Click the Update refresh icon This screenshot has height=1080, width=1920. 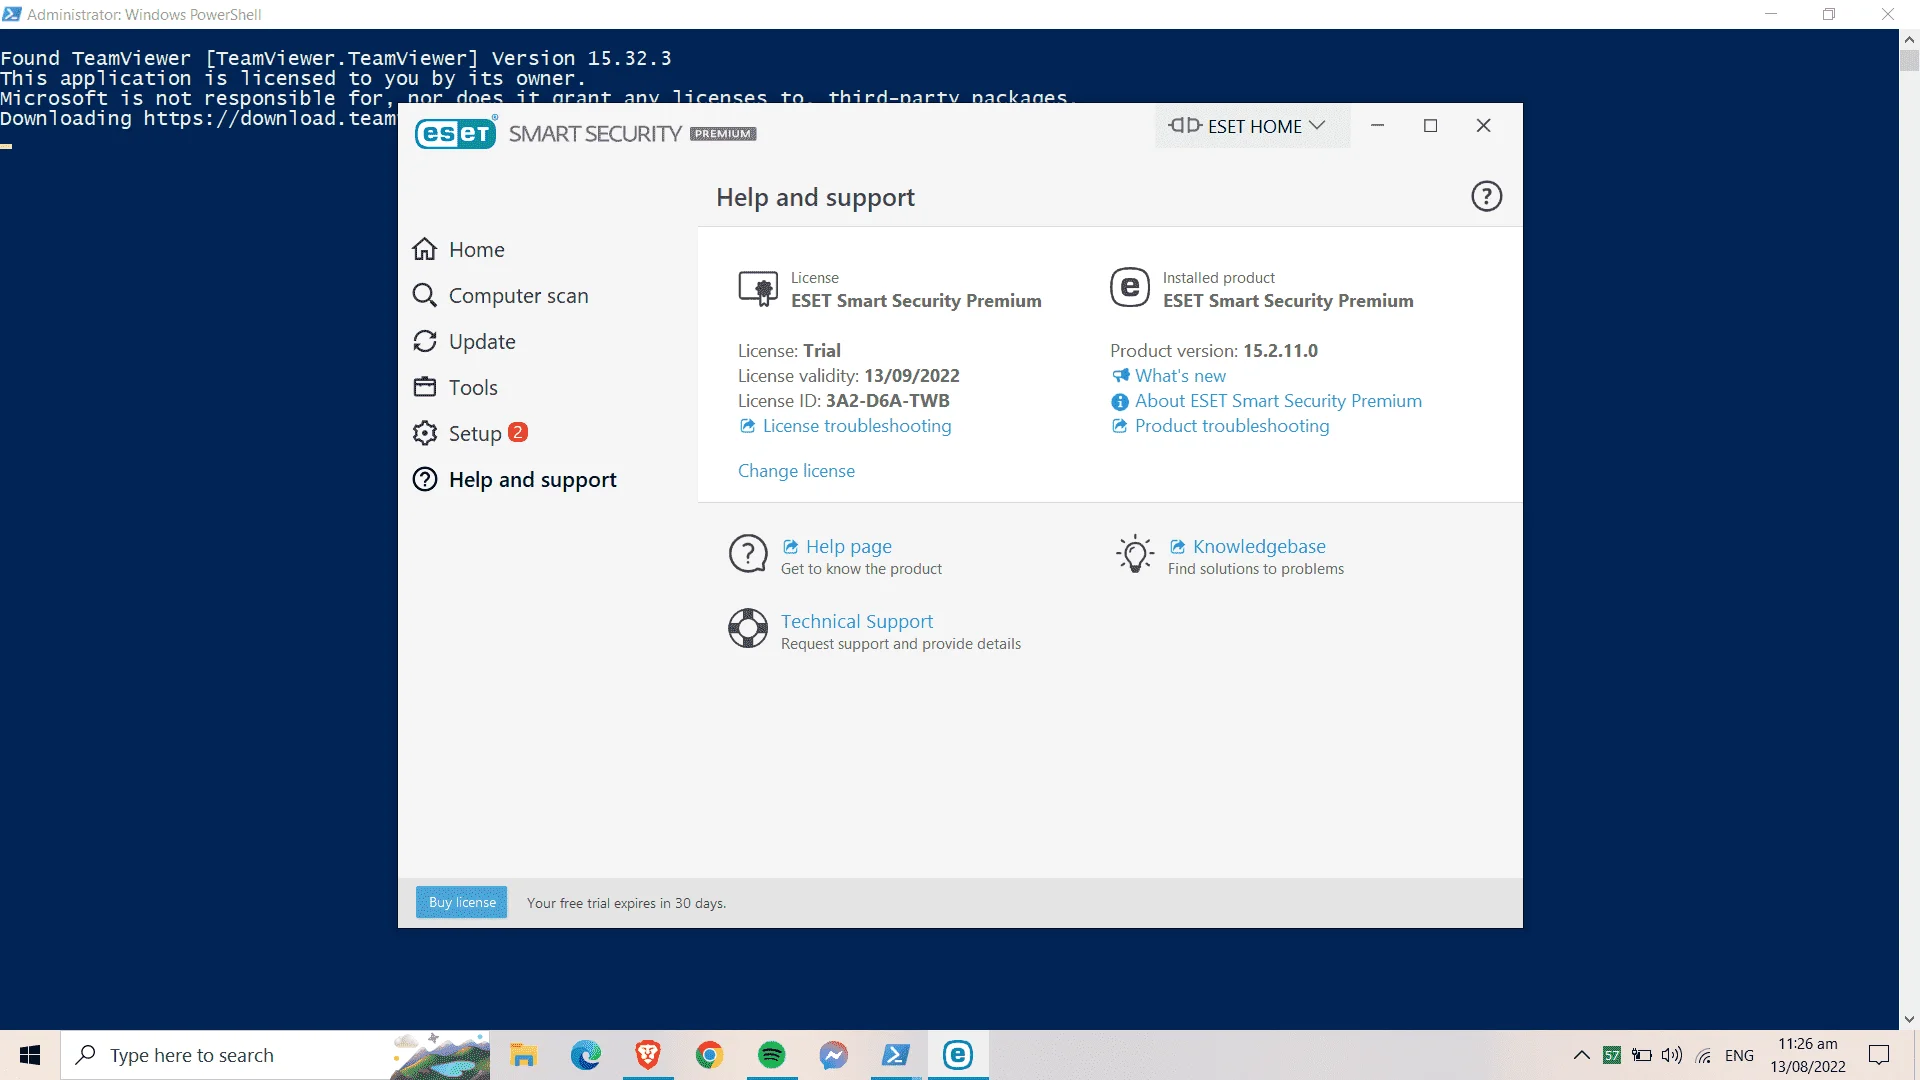[x=425, y=341]
